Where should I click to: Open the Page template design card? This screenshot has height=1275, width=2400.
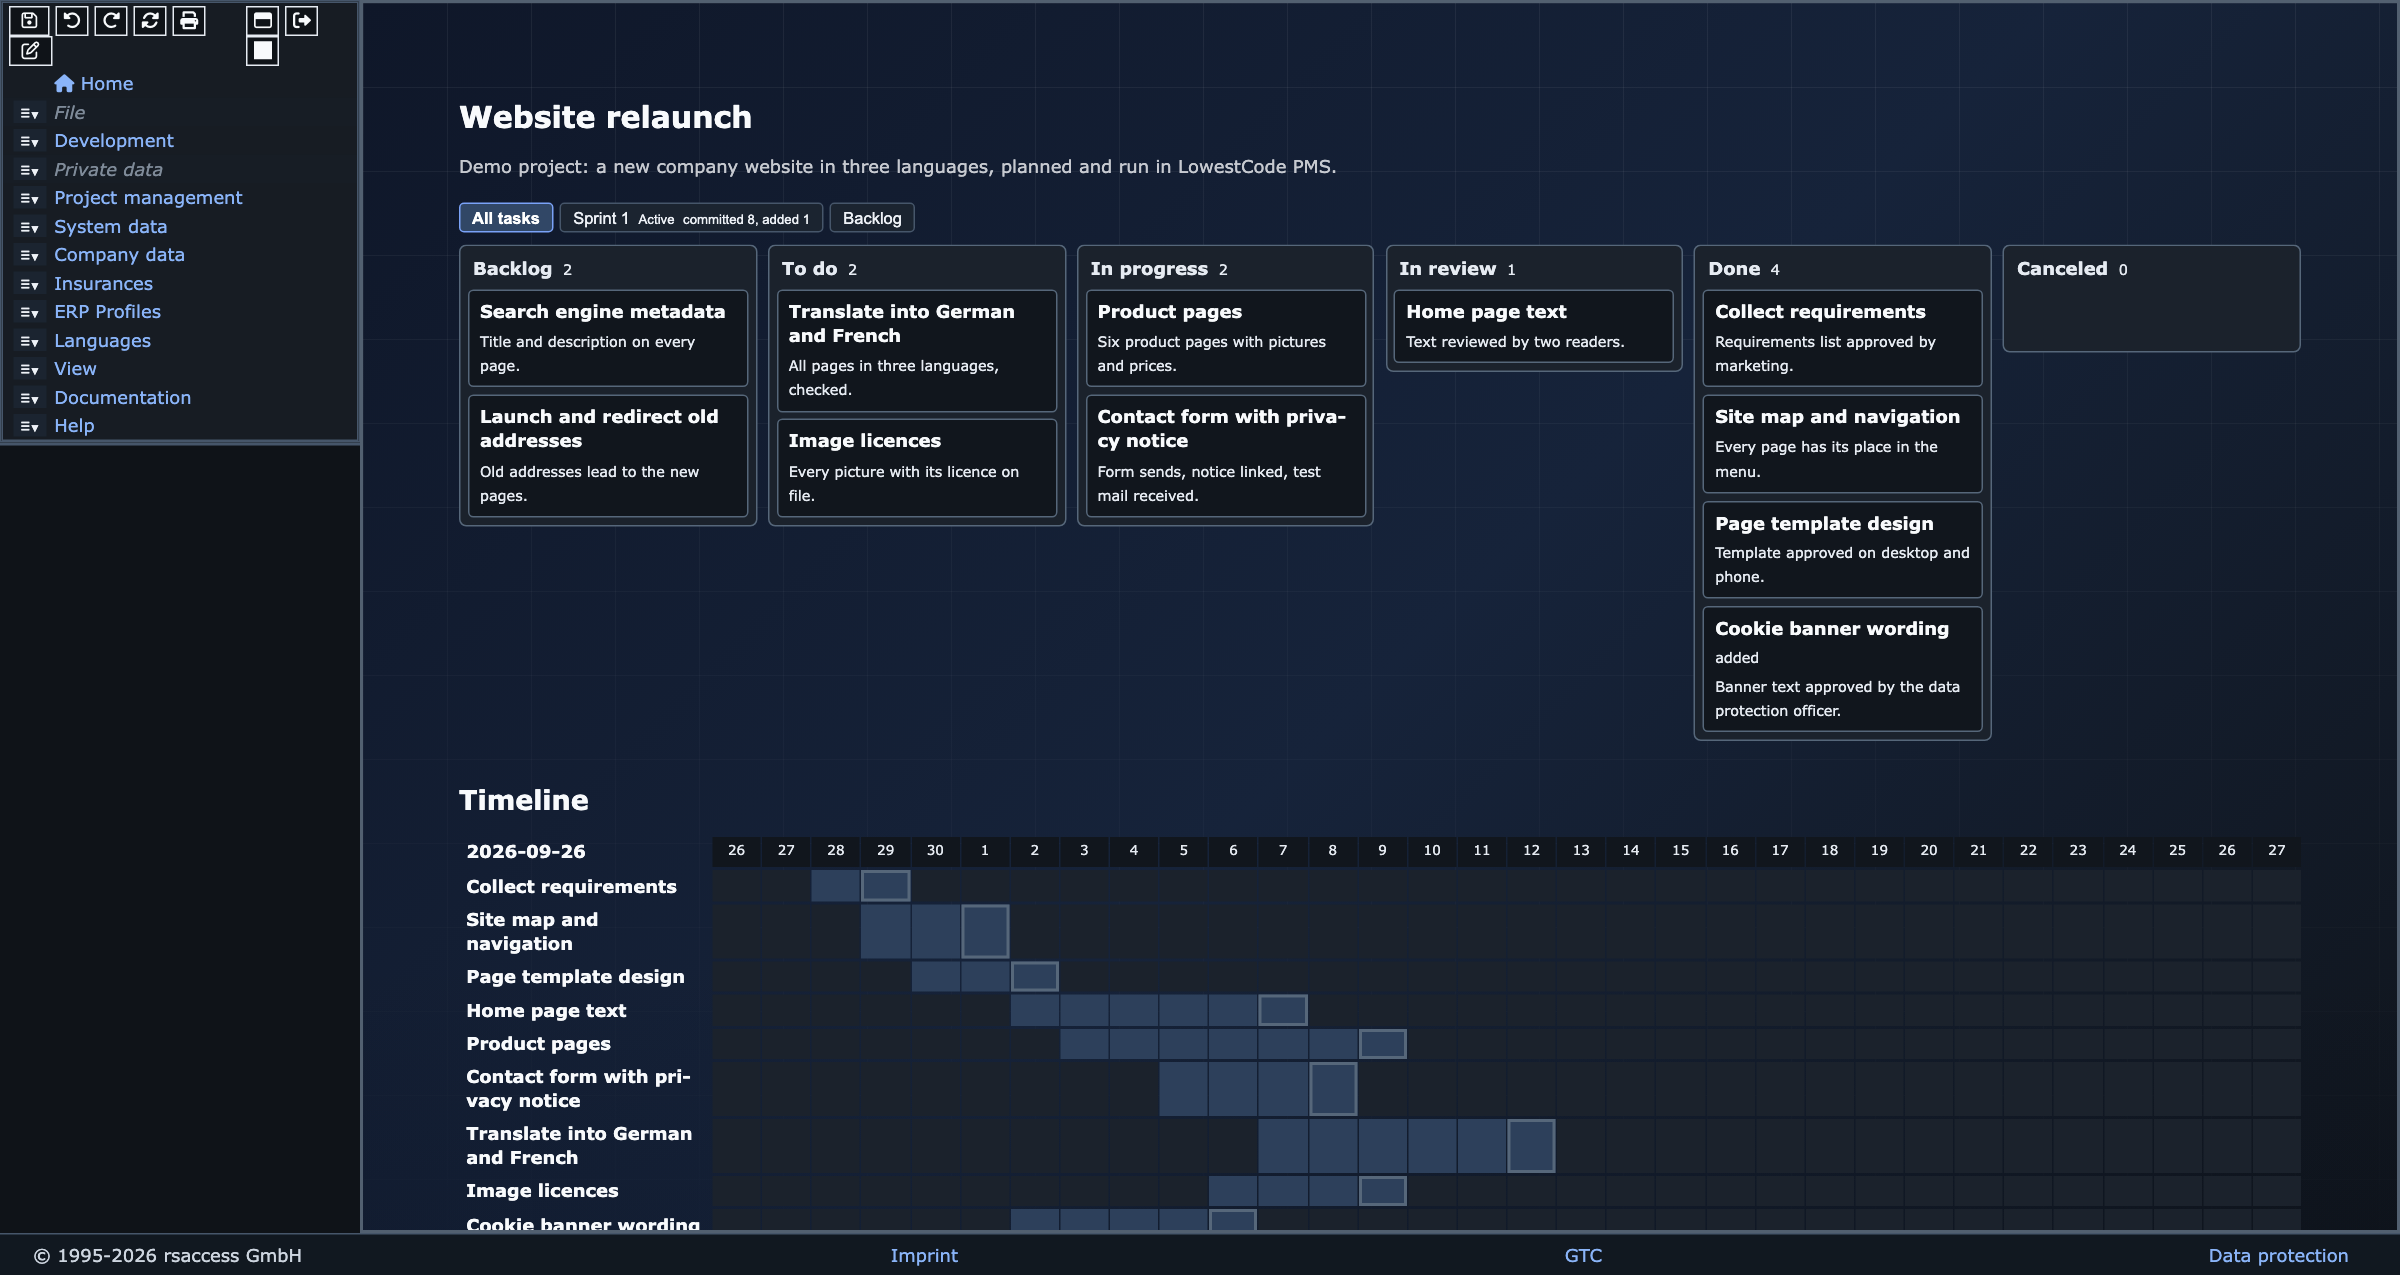point(1842,549)
